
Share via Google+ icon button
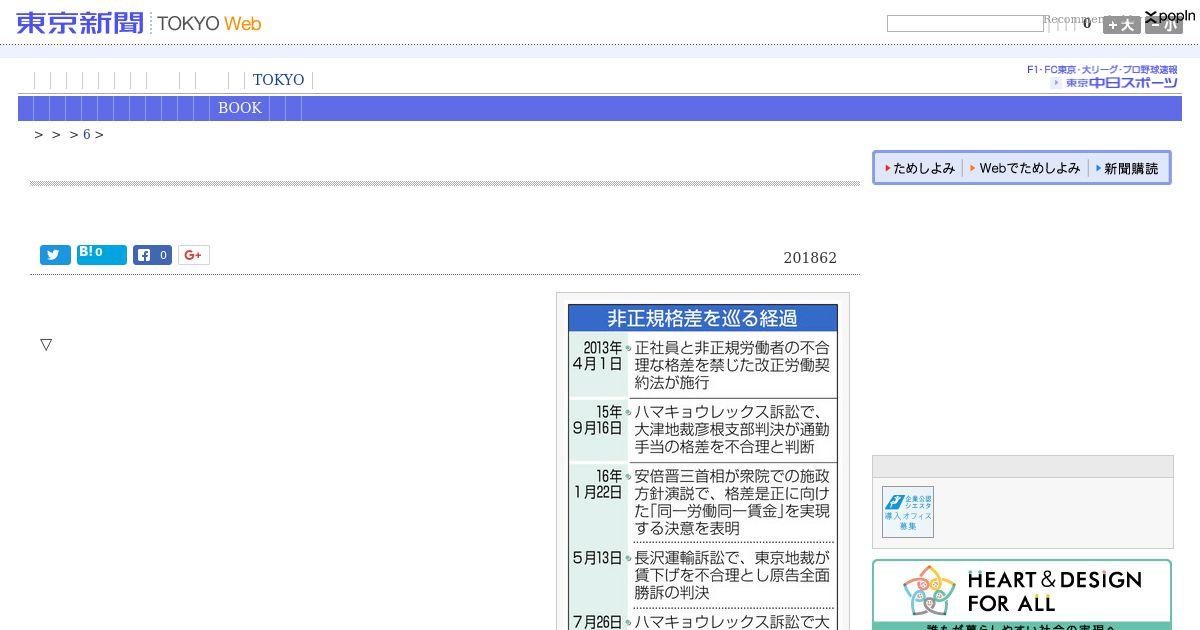click(x=194, y=255)
